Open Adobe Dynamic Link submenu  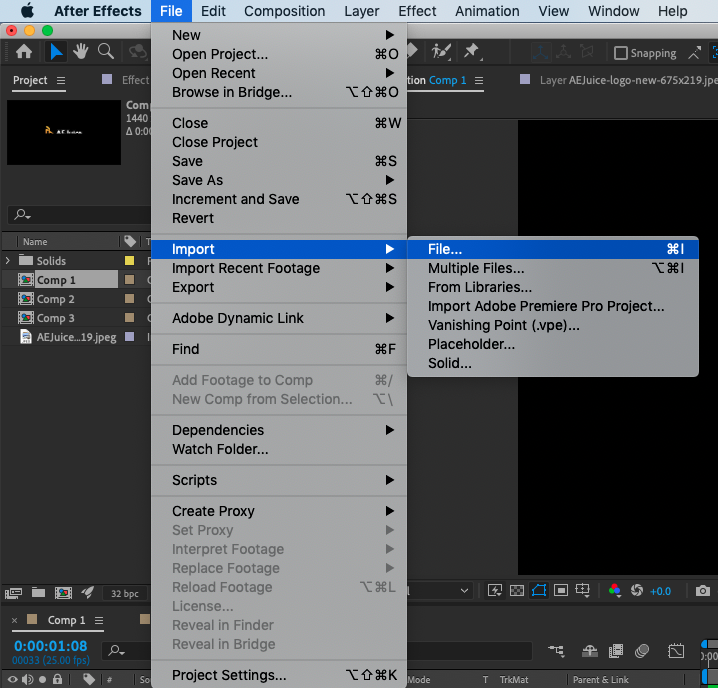(x=279, y=318)
